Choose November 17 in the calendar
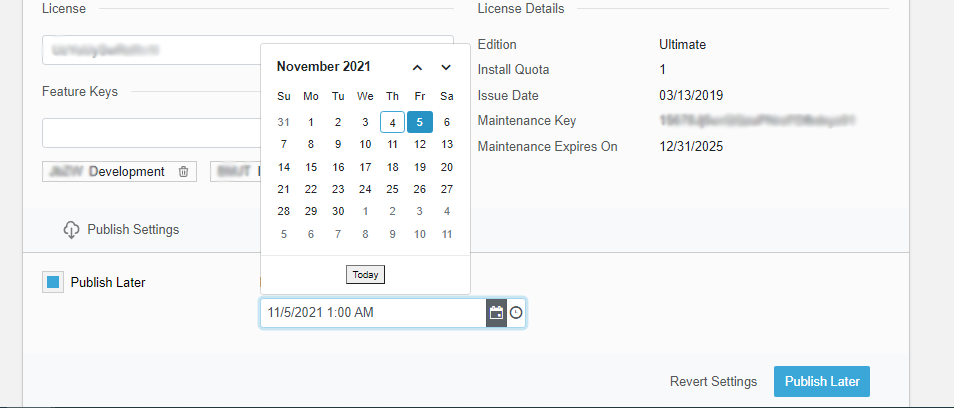The height and width of the screenshot is (408, 954). 365,167
